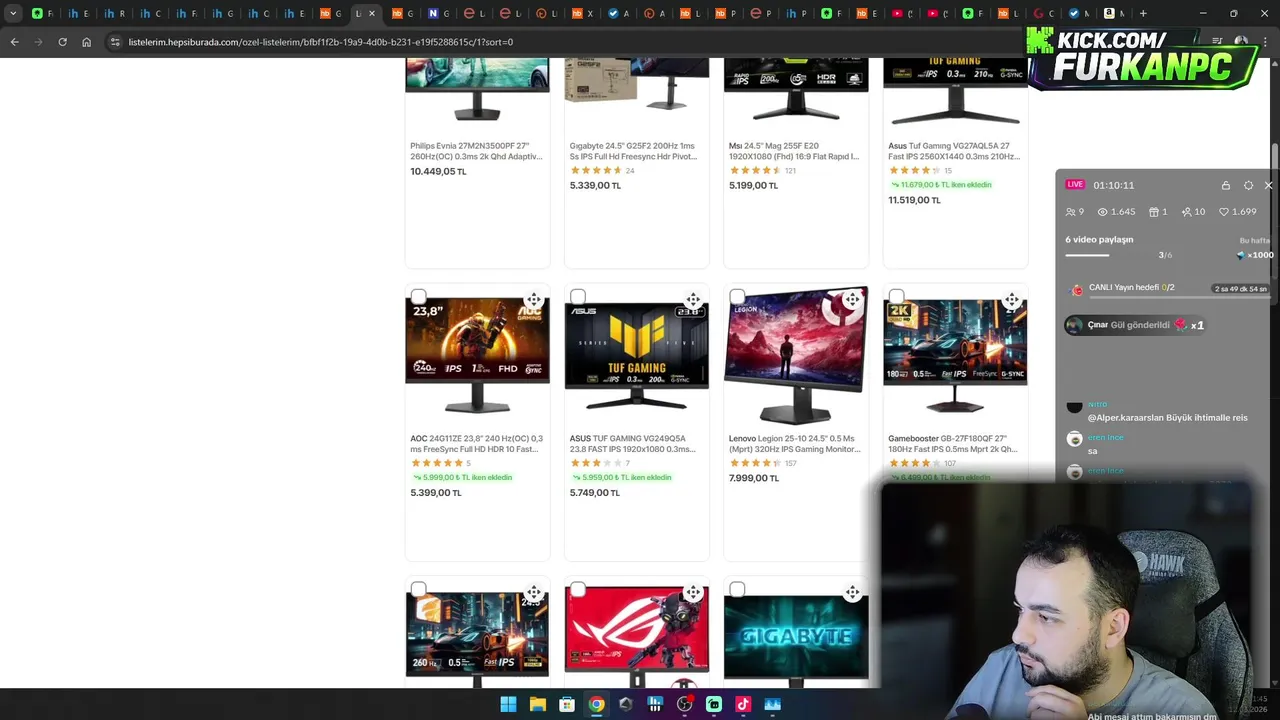1280x720 pixels.
Task: Click the AOC 23,8" monitor thumbnail
Action: point(477,354)
